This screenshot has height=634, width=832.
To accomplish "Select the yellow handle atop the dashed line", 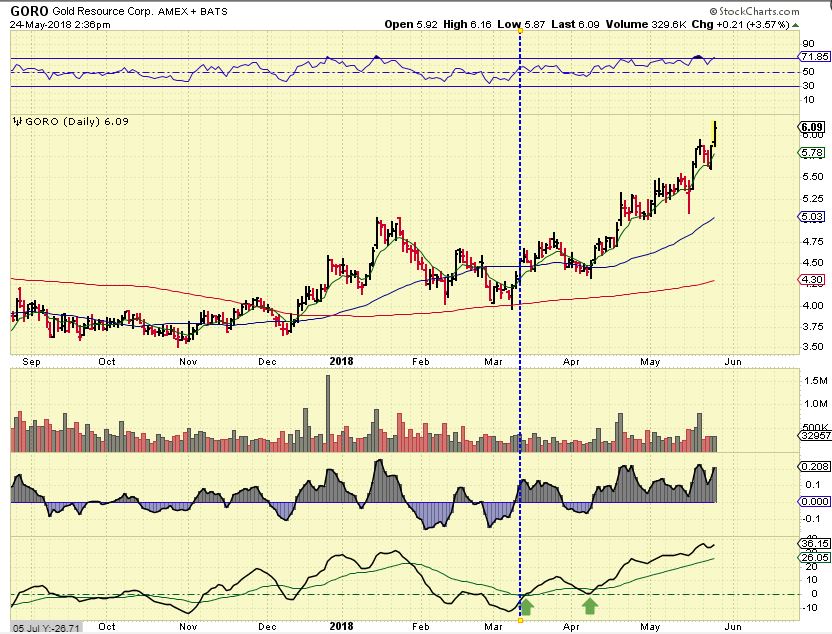I will pos(520,31).
